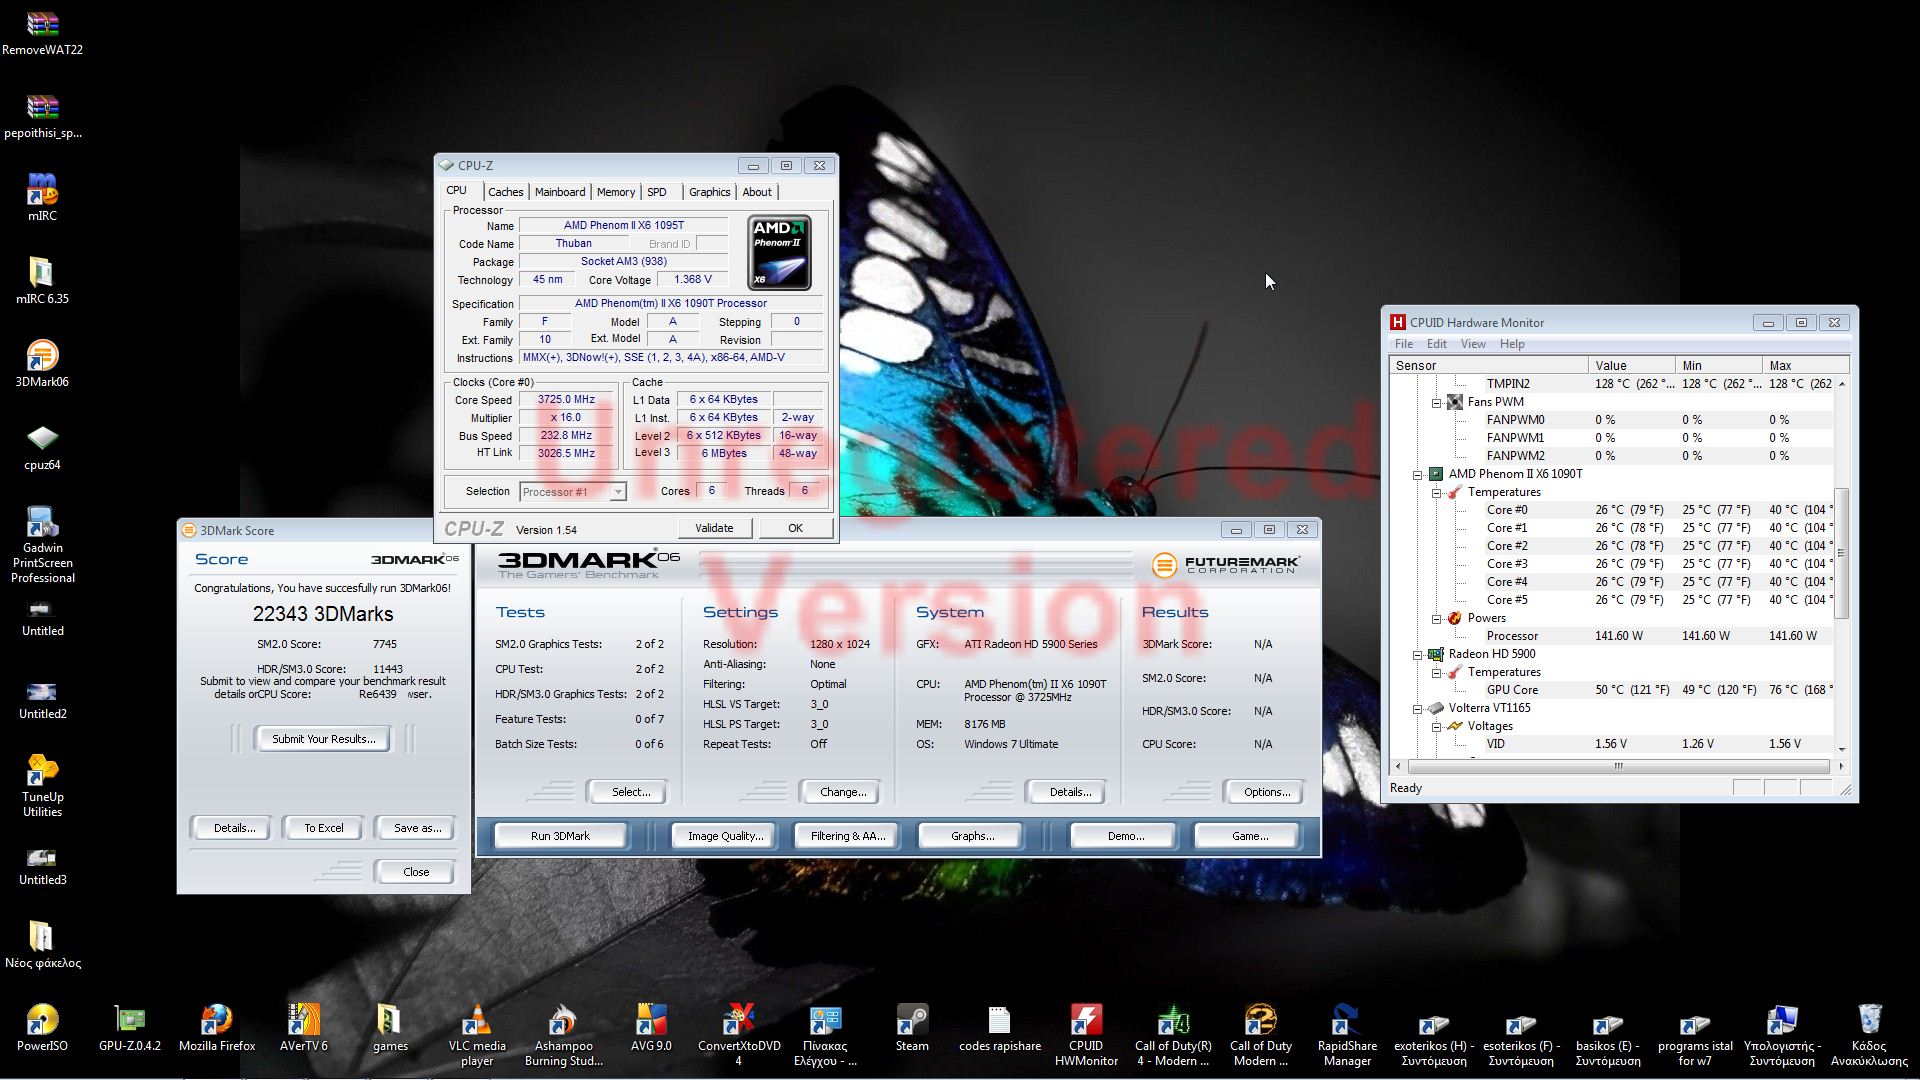Open the codes rapihare text file
Image resolution: width=1920 pixels, height=1080 pixels.
pos(1000,1028)
